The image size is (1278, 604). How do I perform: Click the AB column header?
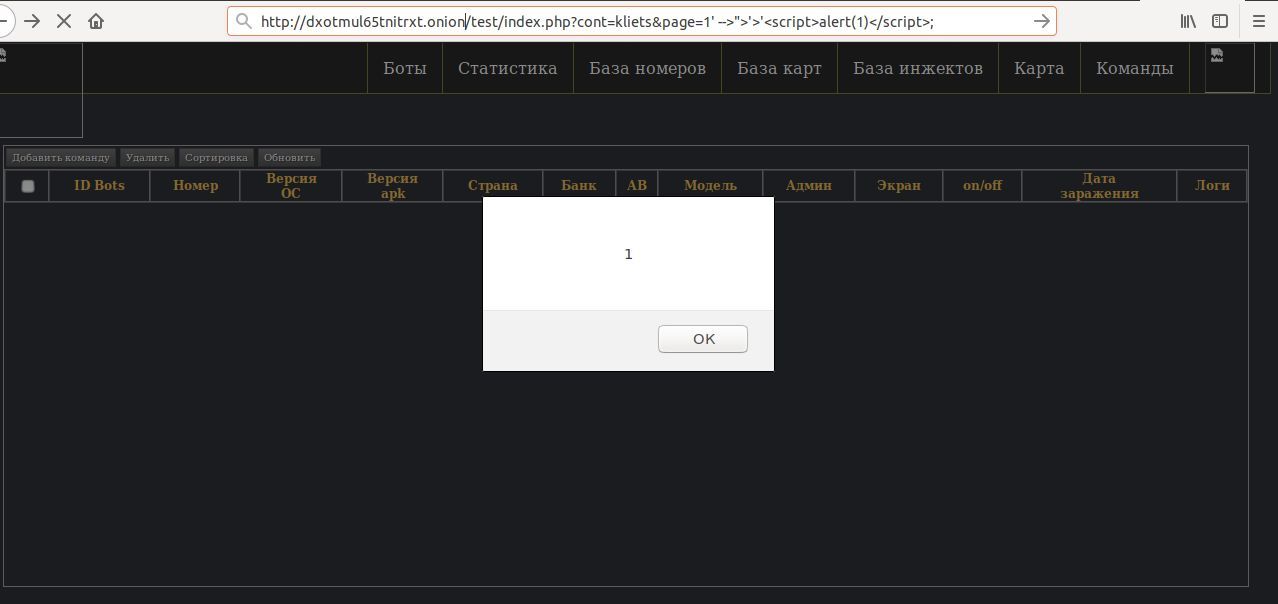(x=637, y=186)
